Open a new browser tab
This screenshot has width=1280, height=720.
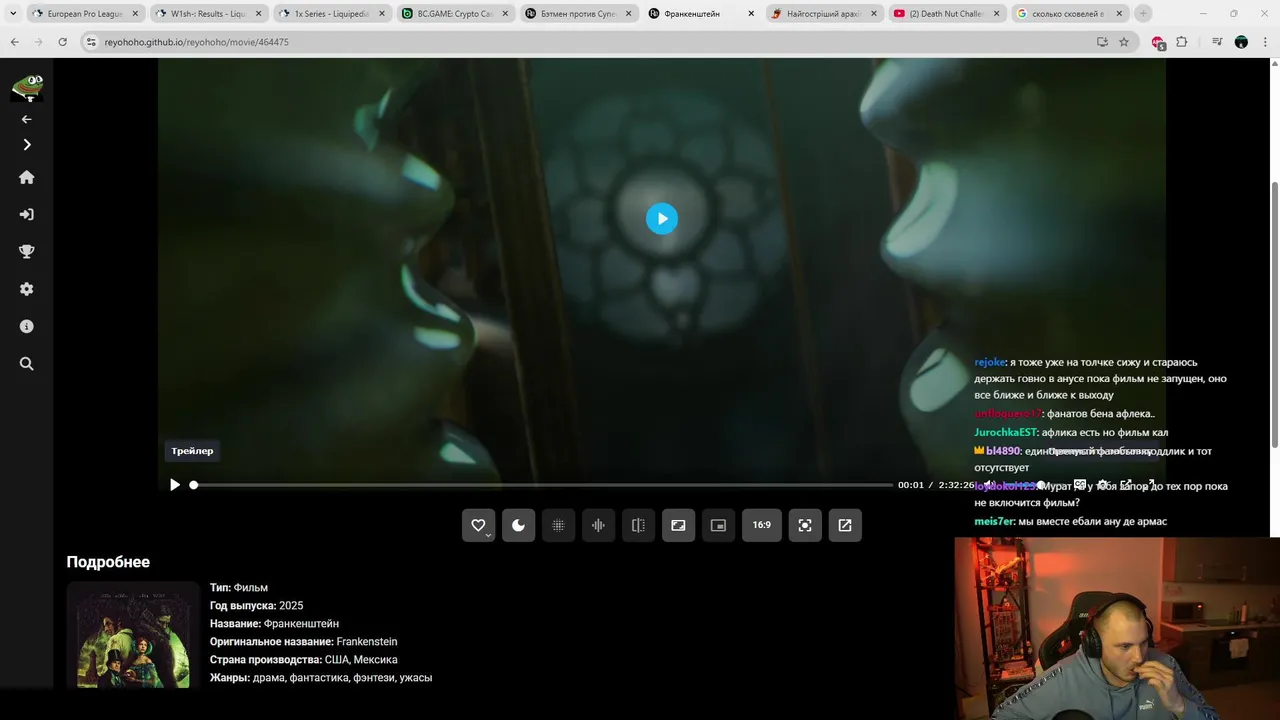pos(1143,14)
